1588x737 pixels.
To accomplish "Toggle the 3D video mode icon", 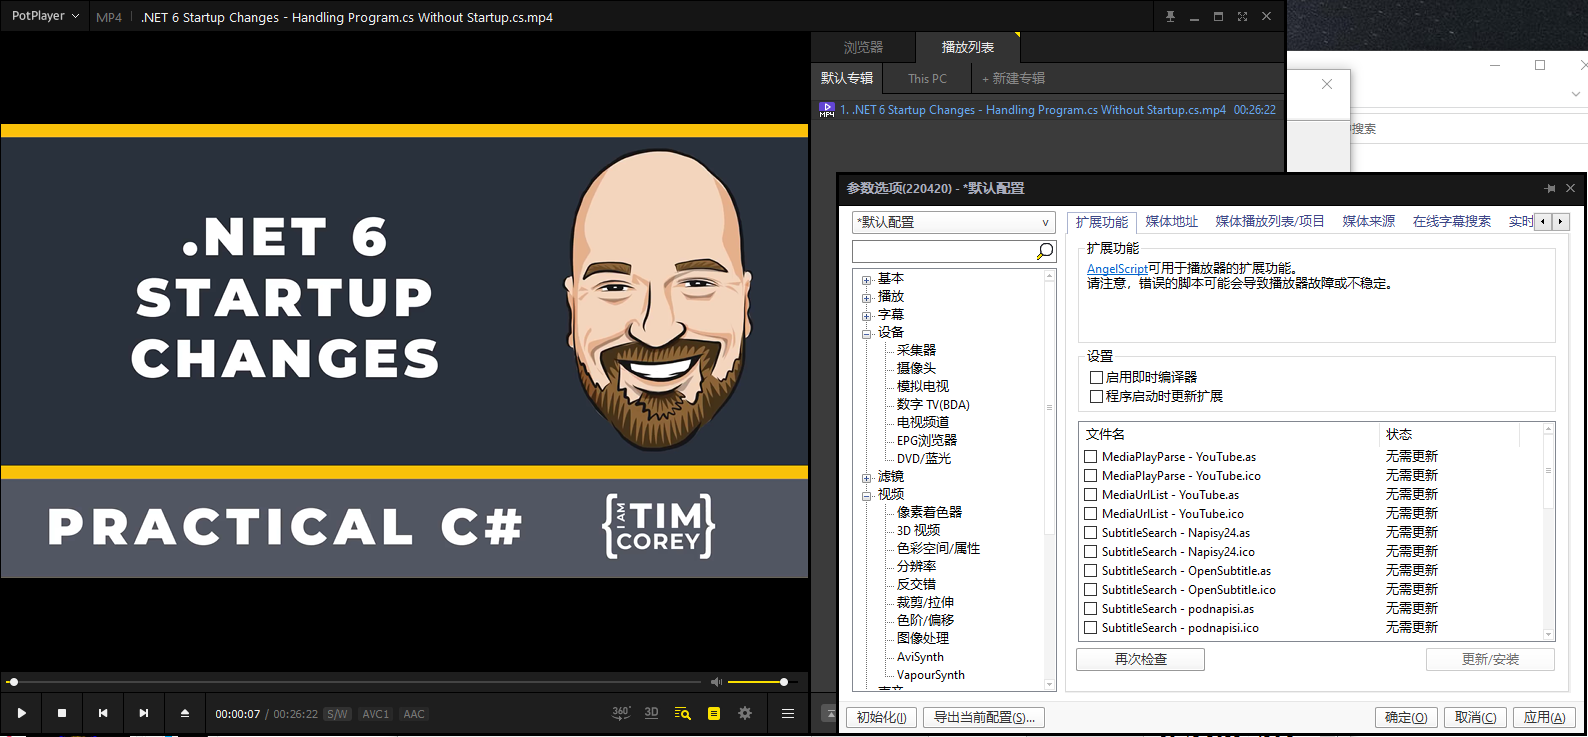I will (652, 713).
